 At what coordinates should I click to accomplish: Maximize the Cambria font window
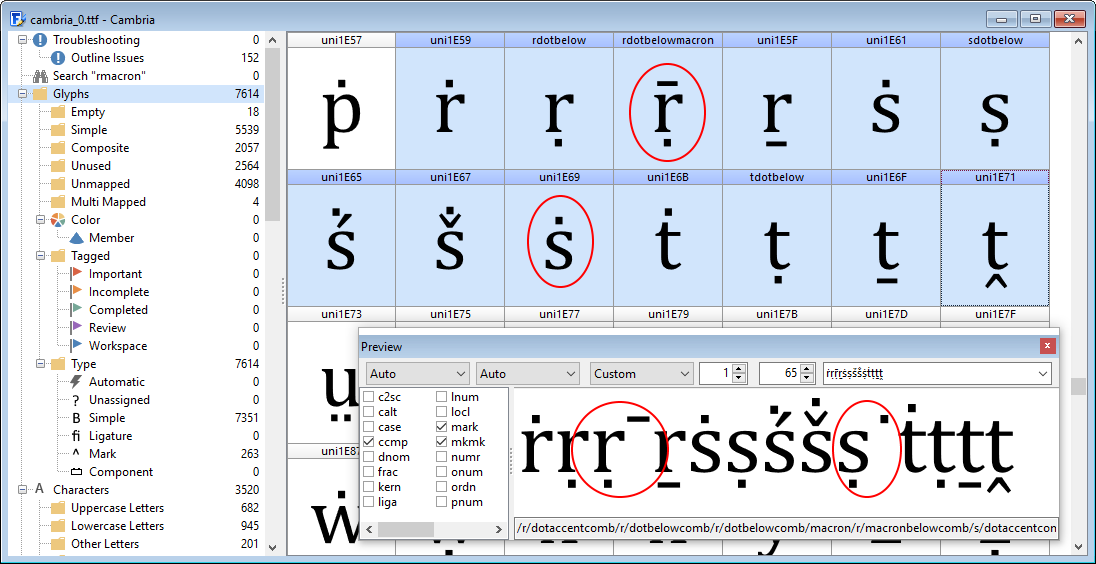(1036, 19)
